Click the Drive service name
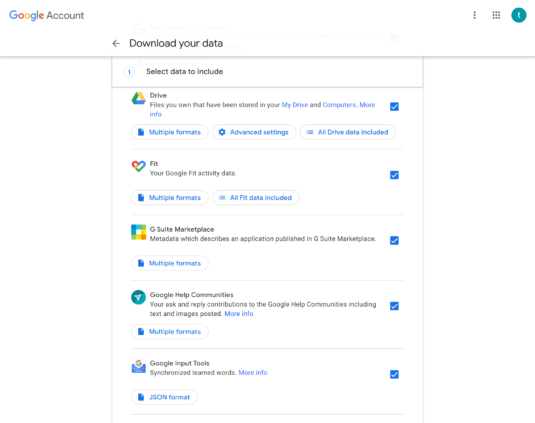535x423 pixels. click(158, 95)
